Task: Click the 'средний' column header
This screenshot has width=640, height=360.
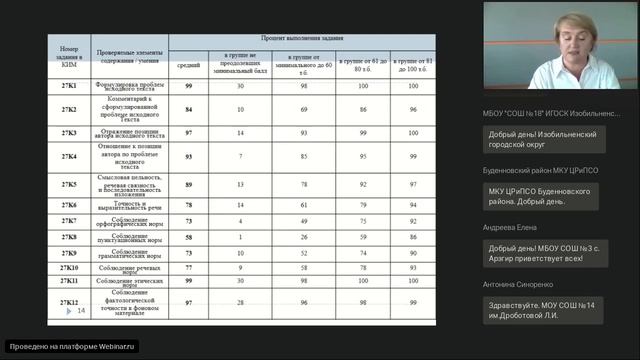Action: pos(189,65)
